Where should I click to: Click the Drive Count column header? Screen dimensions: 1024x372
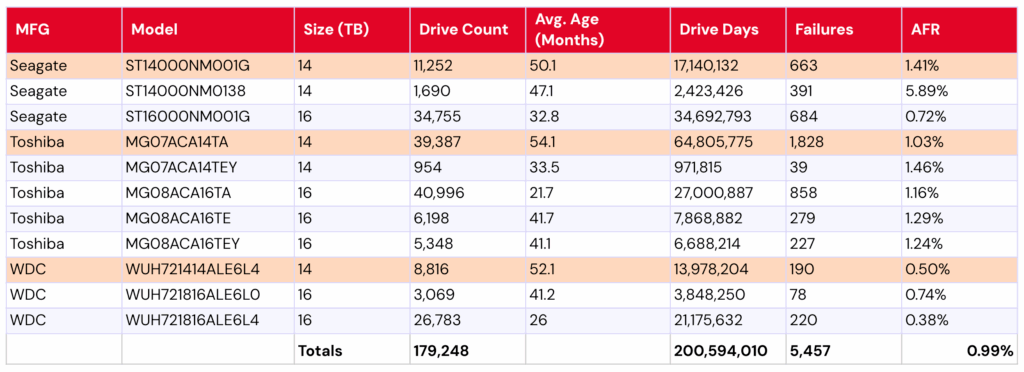click(x=468, y=30)
